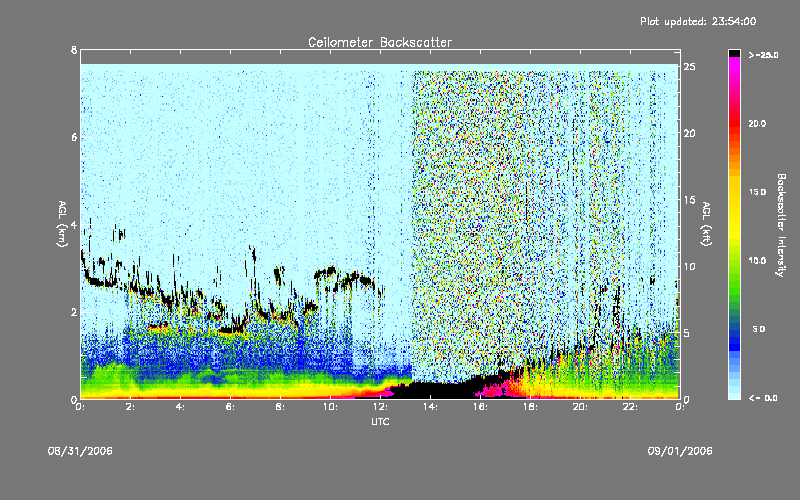Click the "Backscatter Intensity" colorbar label

tap(781, 225)
